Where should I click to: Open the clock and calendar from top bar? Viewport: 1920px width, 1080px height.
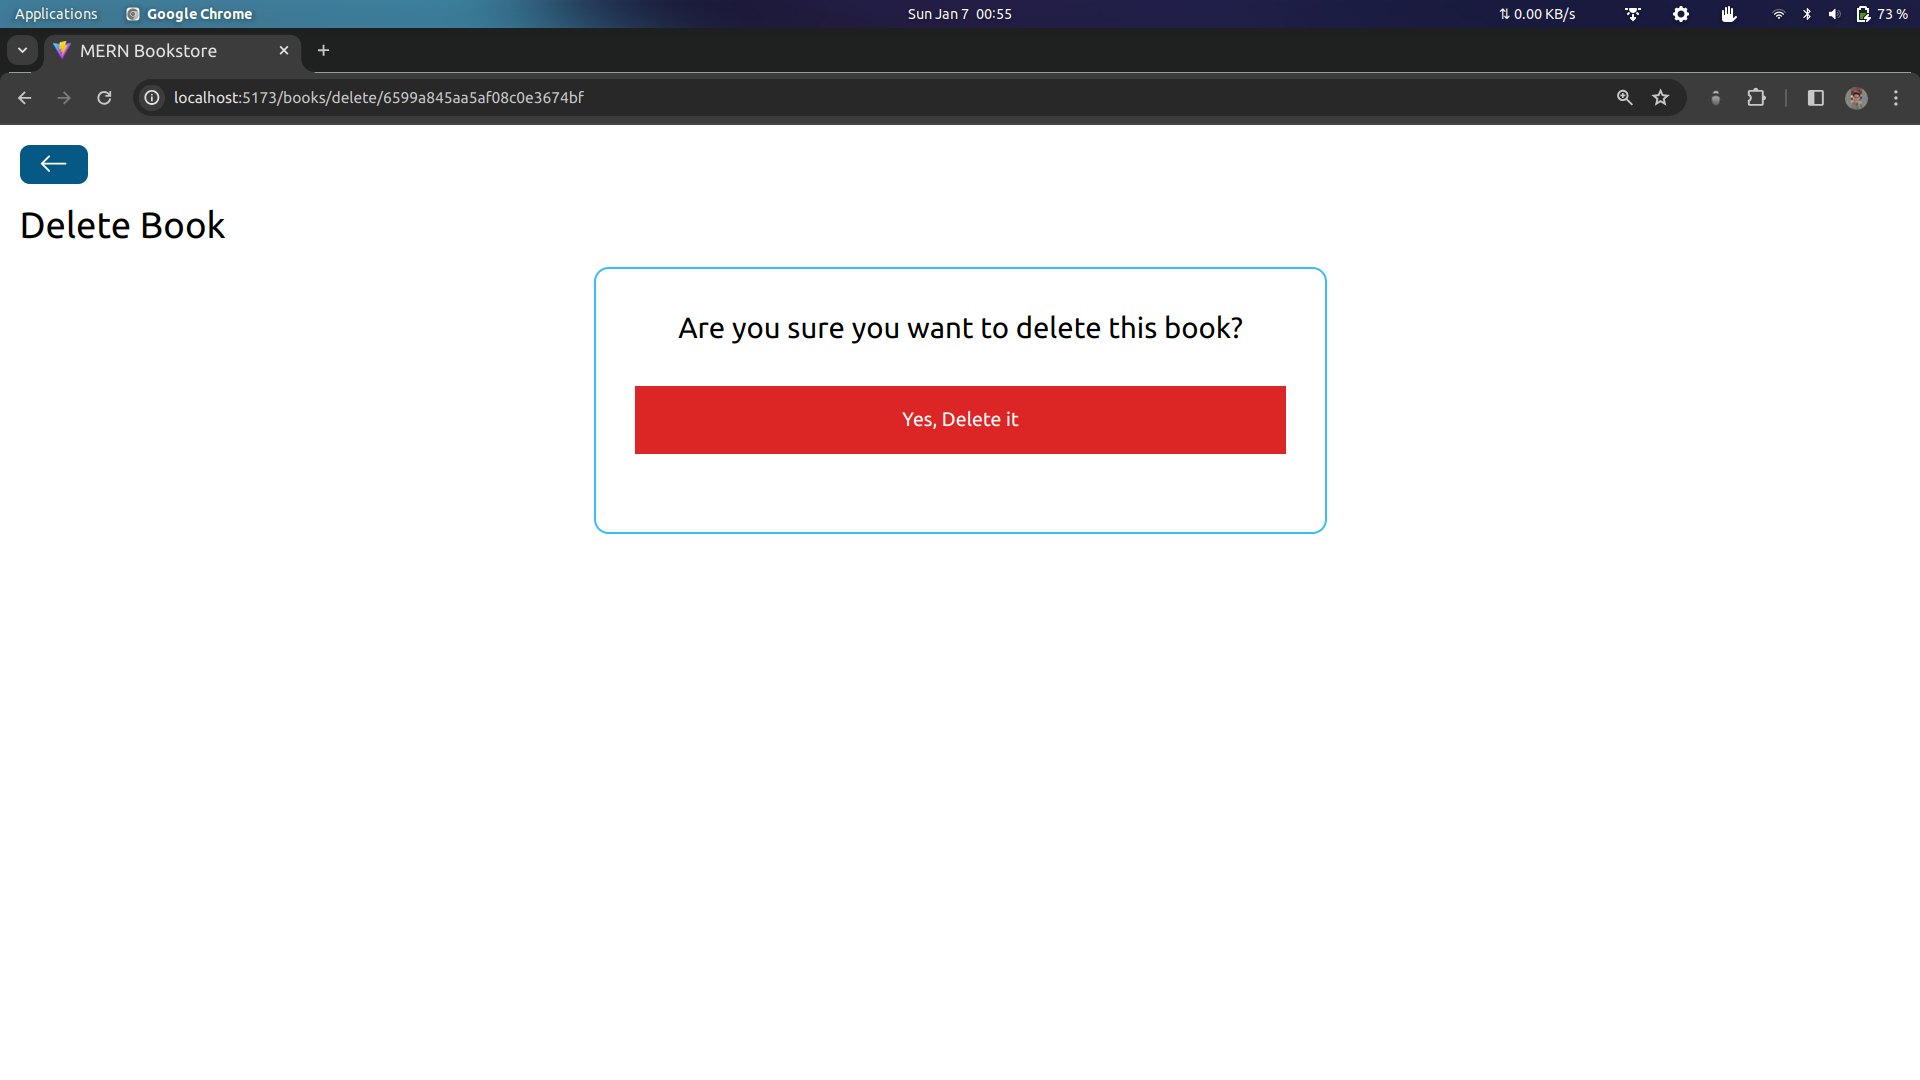pos(959,14)
